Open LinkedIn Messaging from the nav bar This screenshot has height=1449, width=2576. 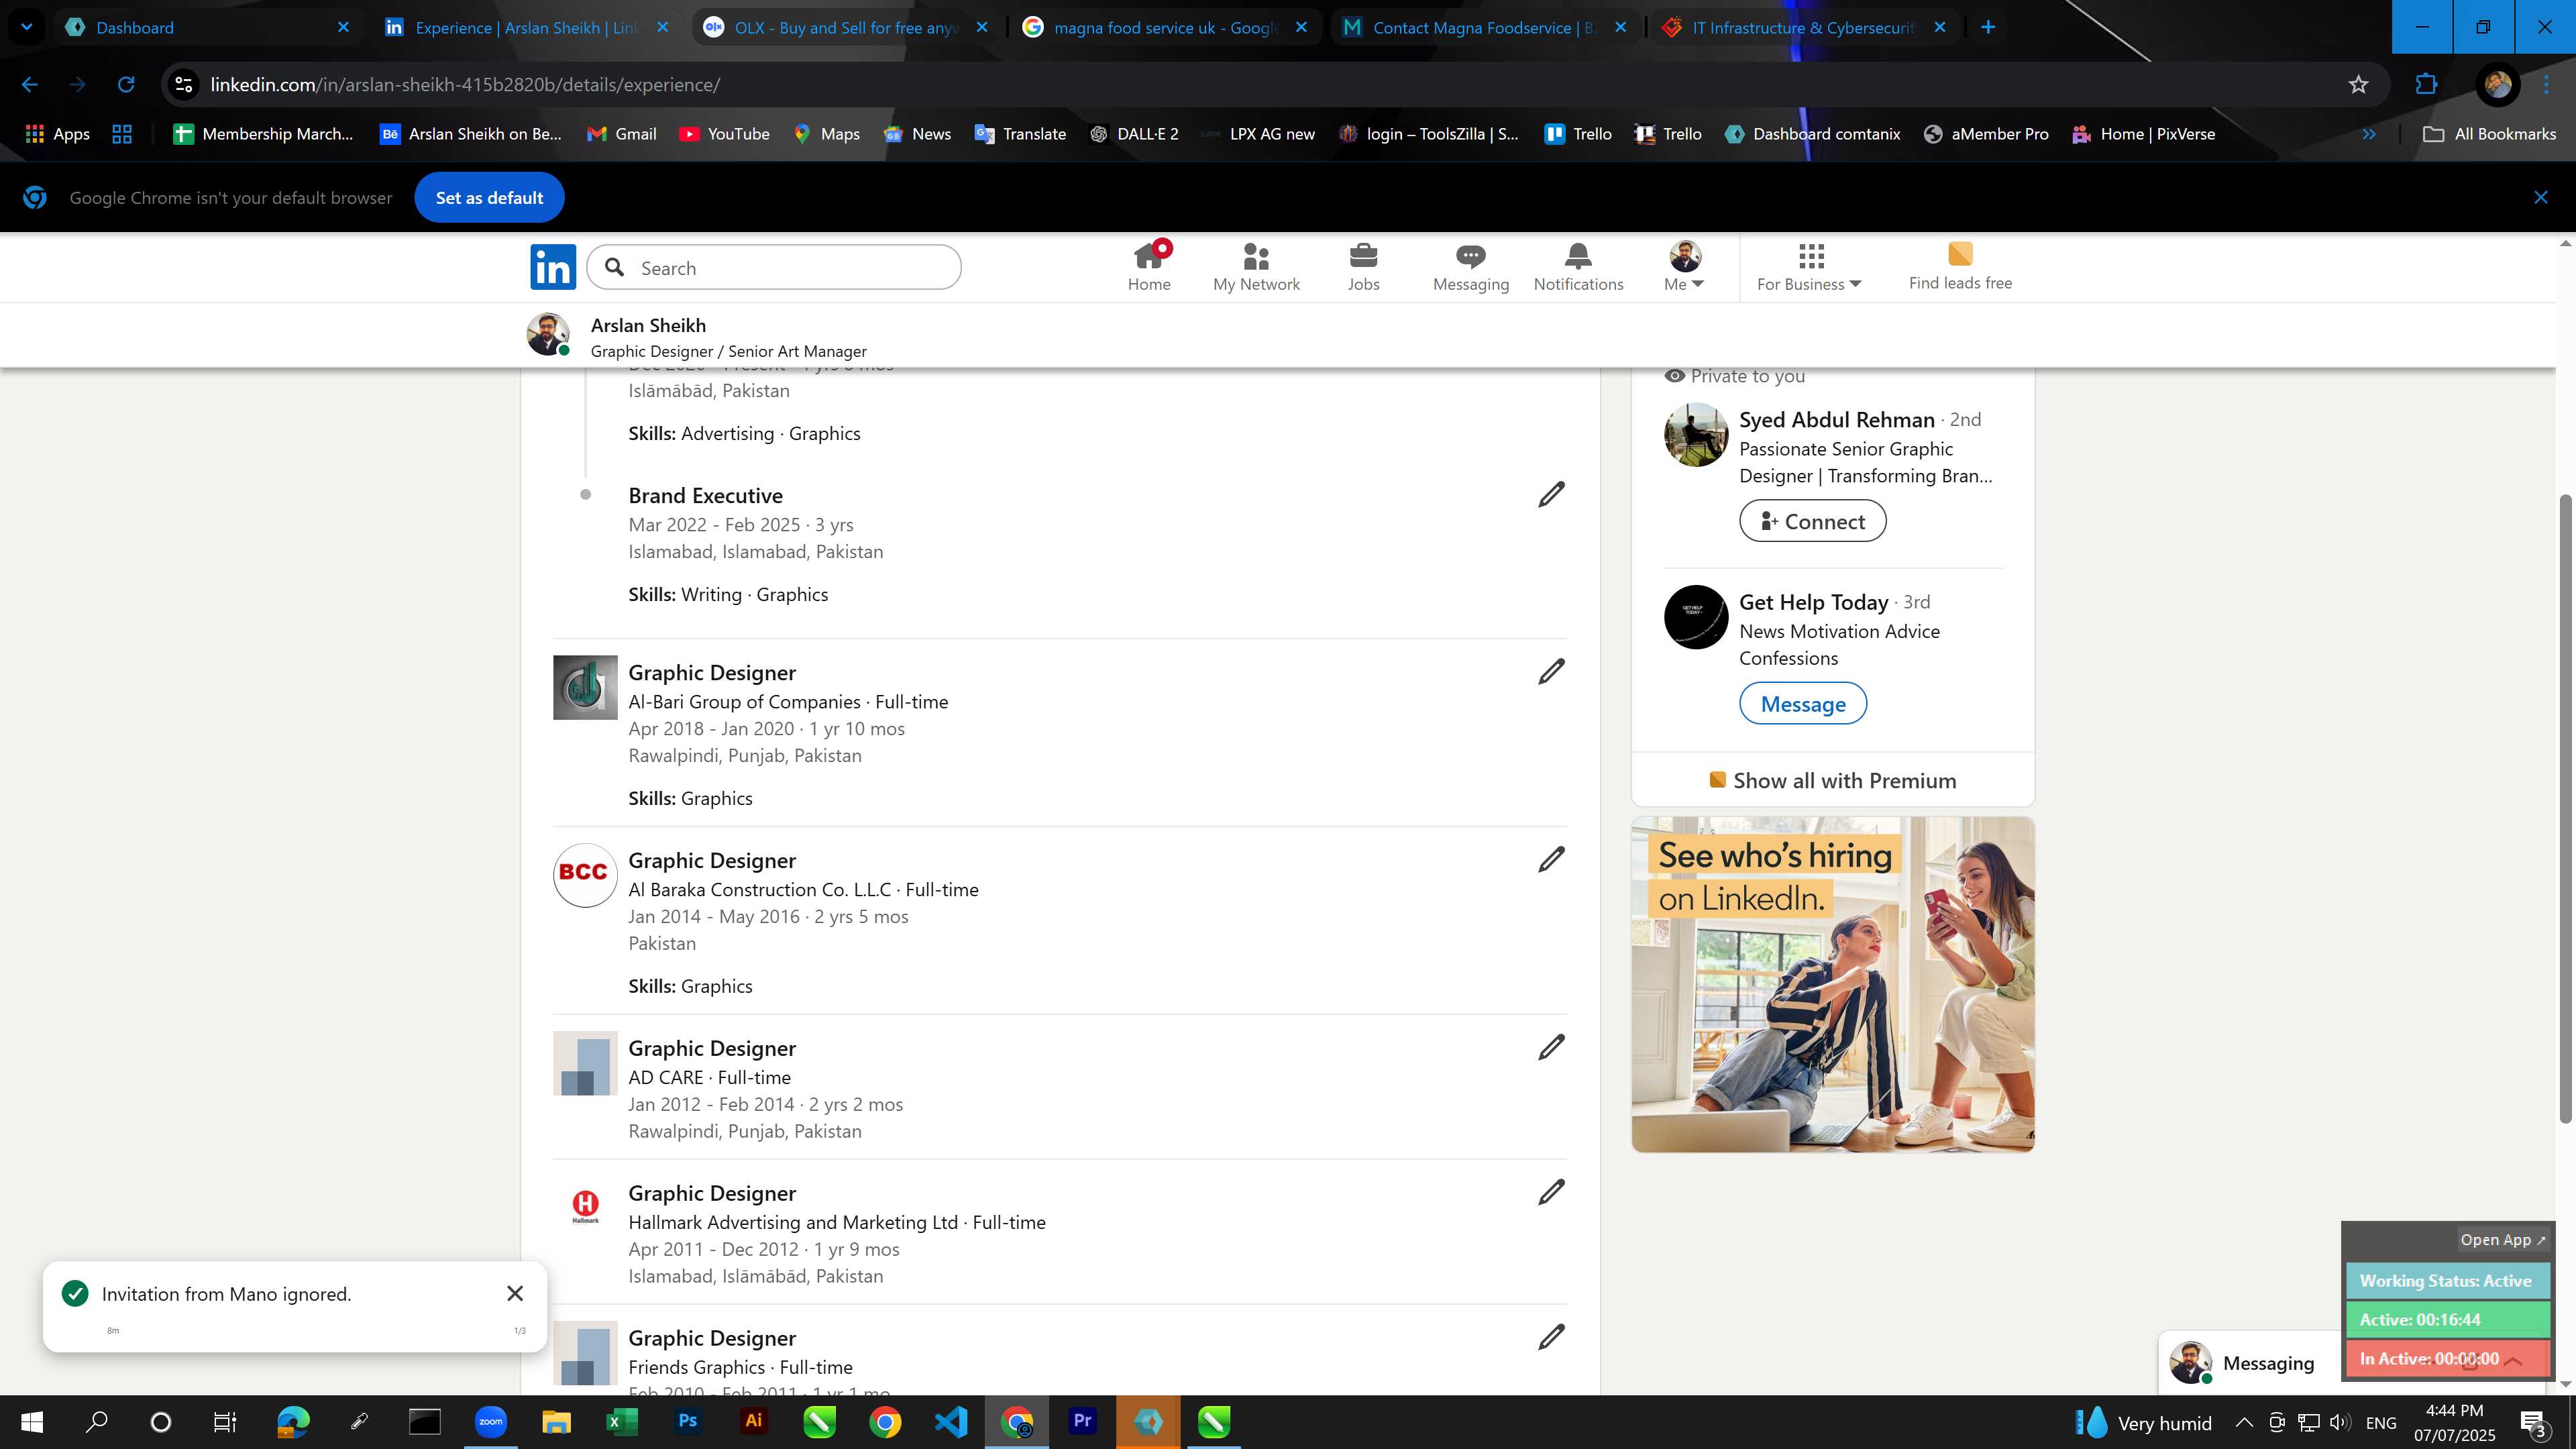click(1470, 267)
